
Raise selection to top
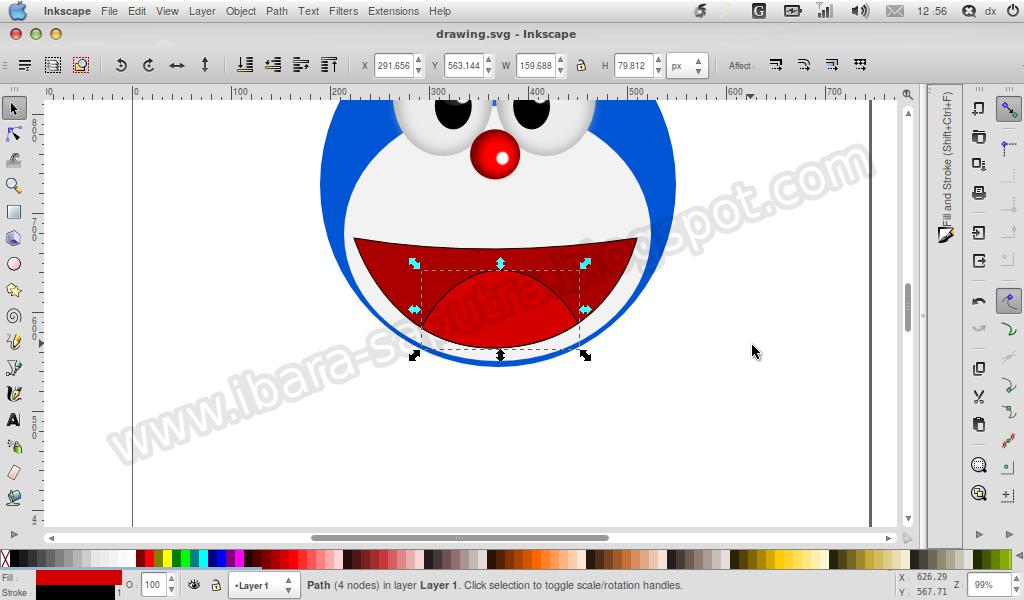tap(329, 65)
